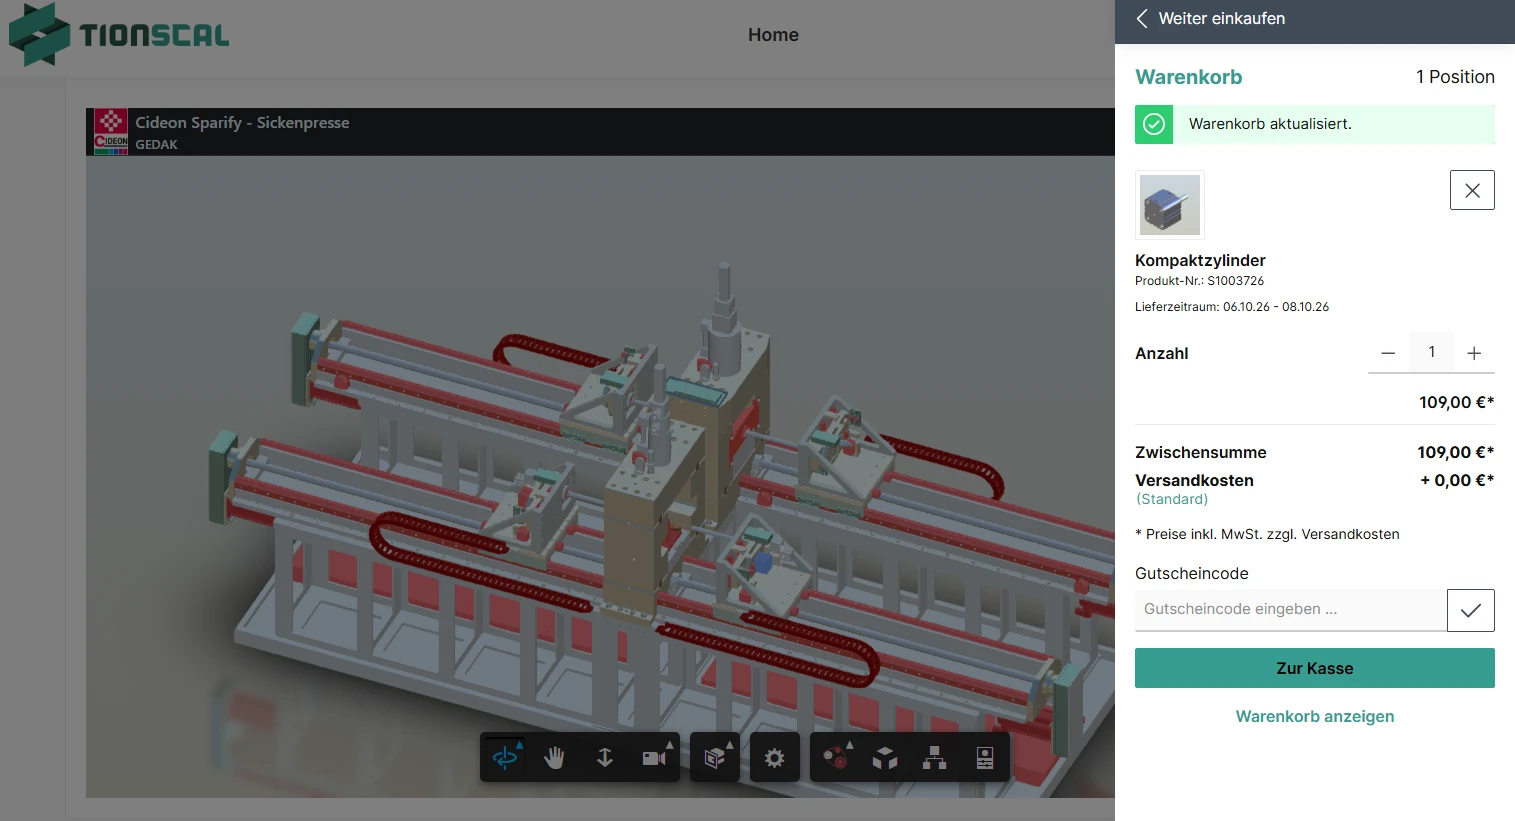The width and height of the screenshot is (1515, 821).
Task: Select the pan hand tool
Action: click(x=554, y=758)
